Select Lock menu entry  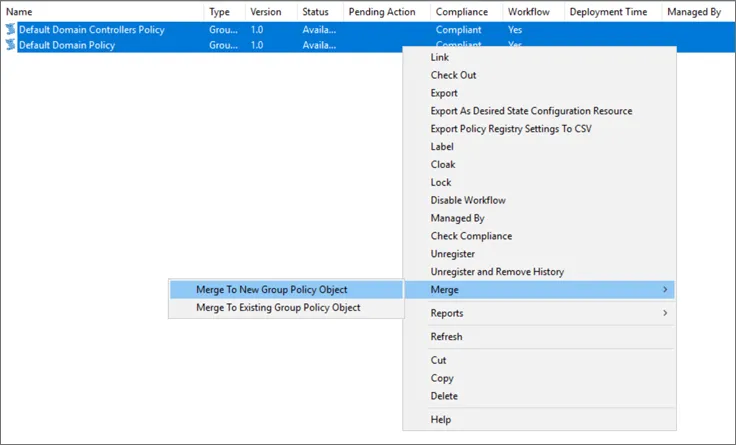[x=441, y=182]
